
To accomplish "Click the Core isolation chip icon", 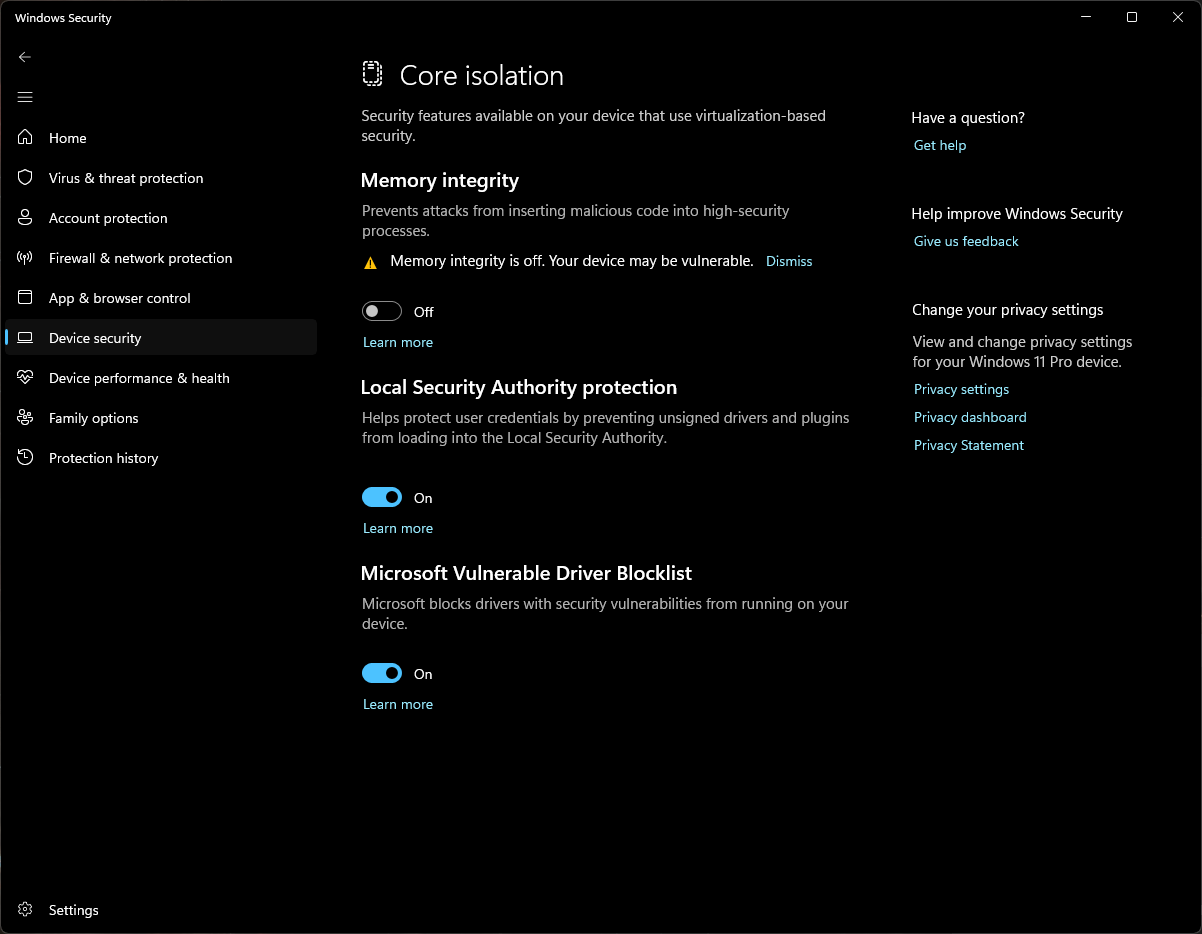I will point(372,74).
